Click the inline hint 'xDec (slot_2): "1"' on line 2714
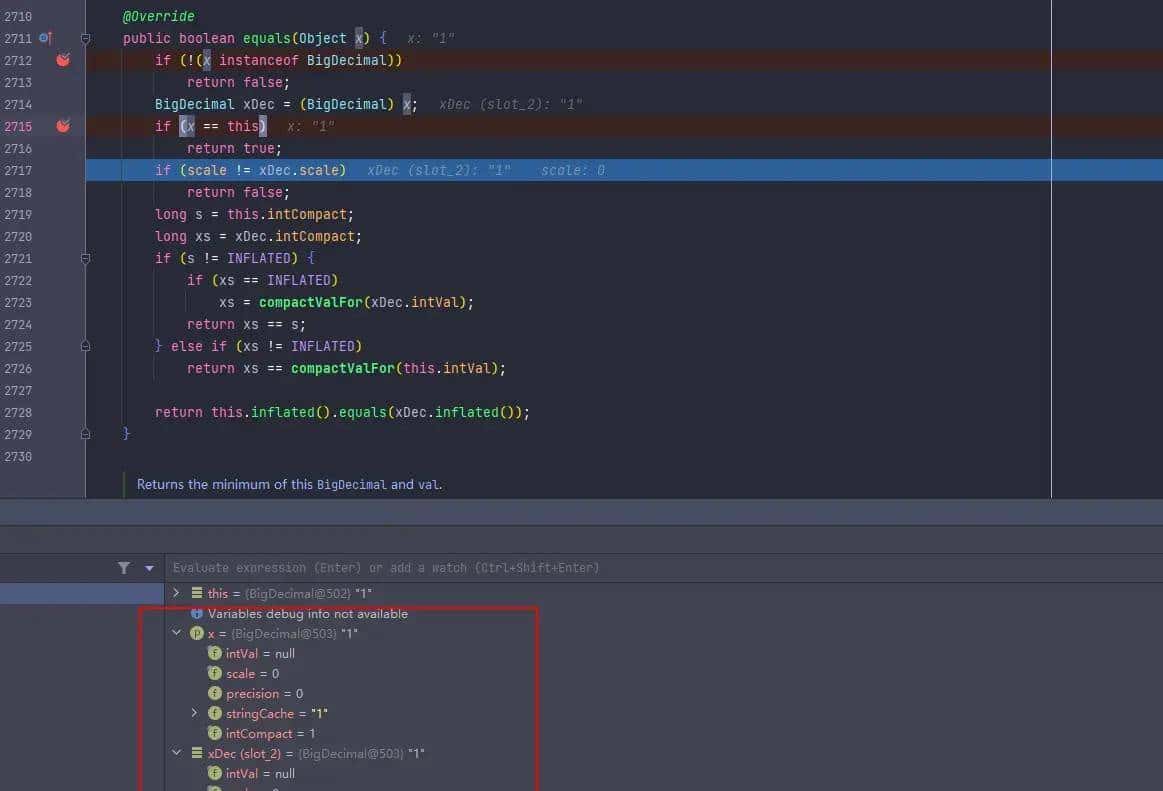The image size is (1163, 791). [510, 105]
